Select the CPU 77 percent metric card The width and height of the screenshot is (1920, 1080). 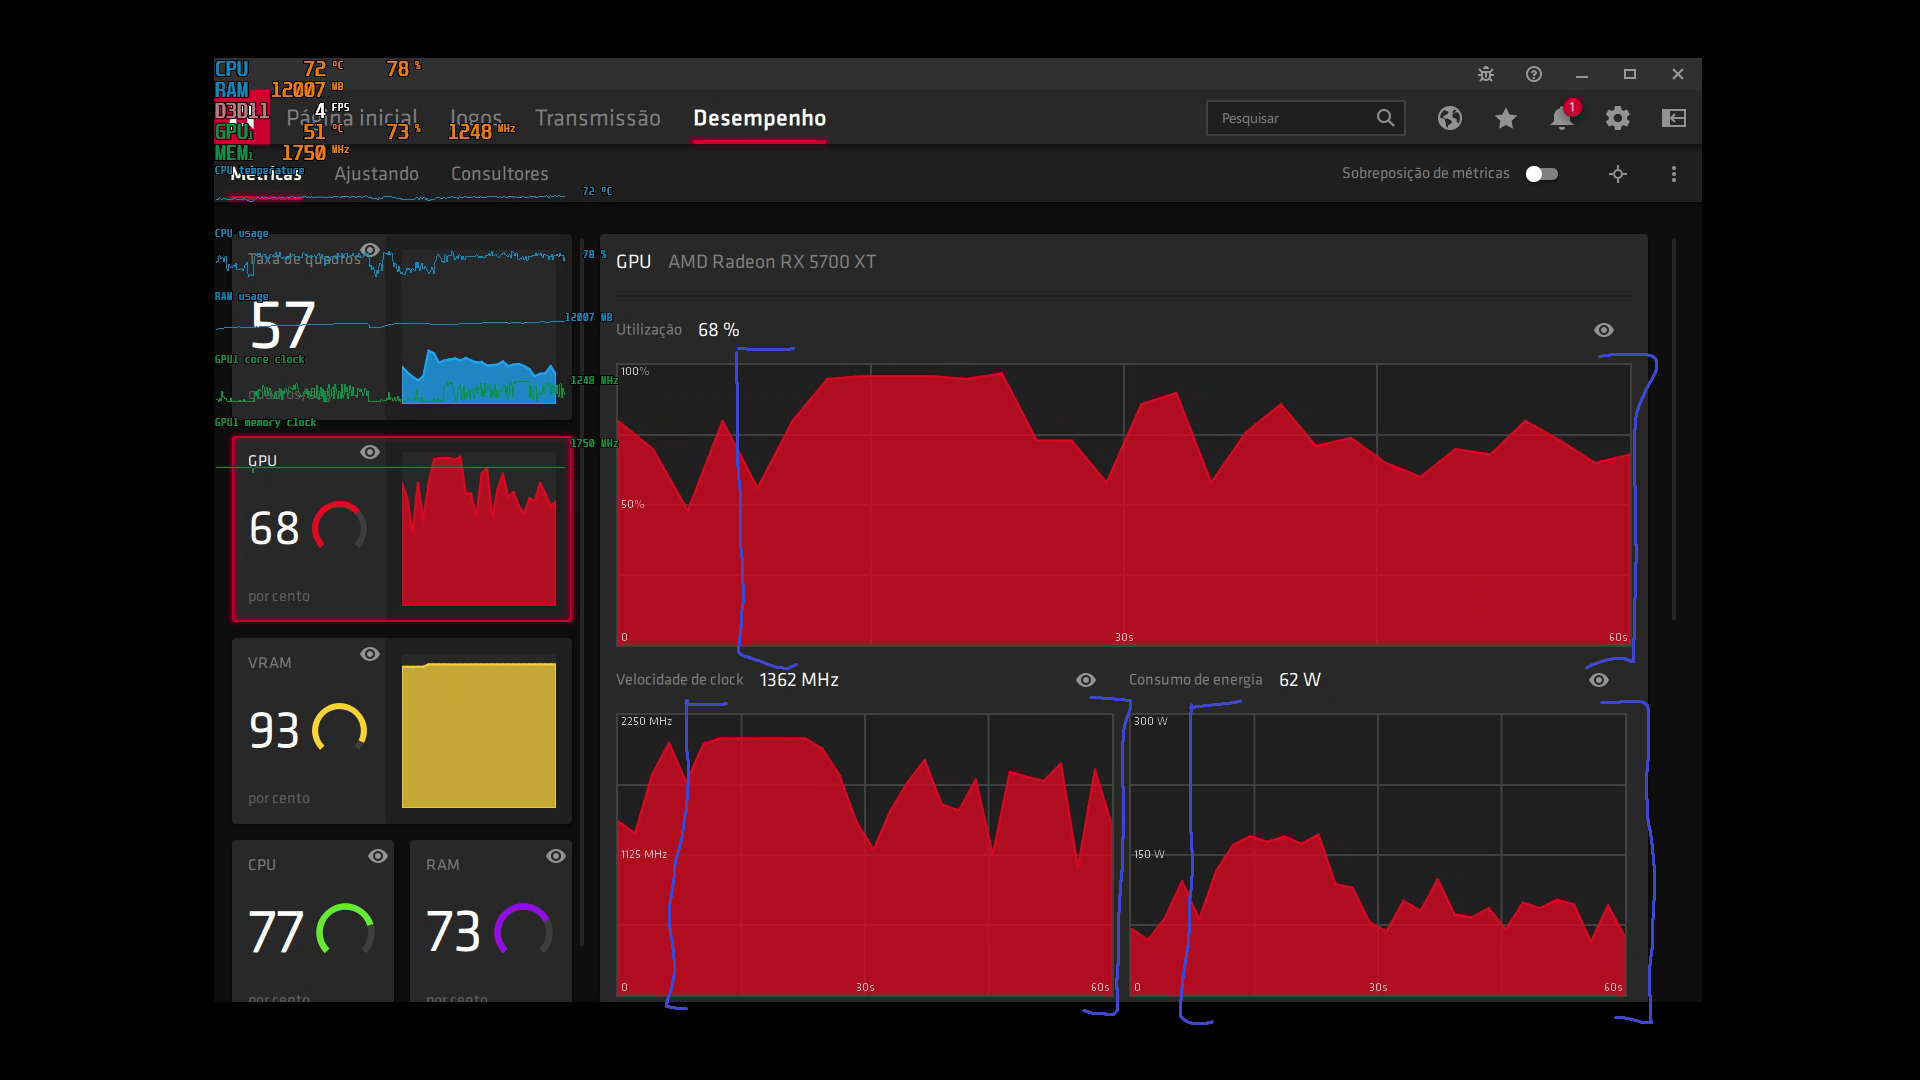(313, 921)
